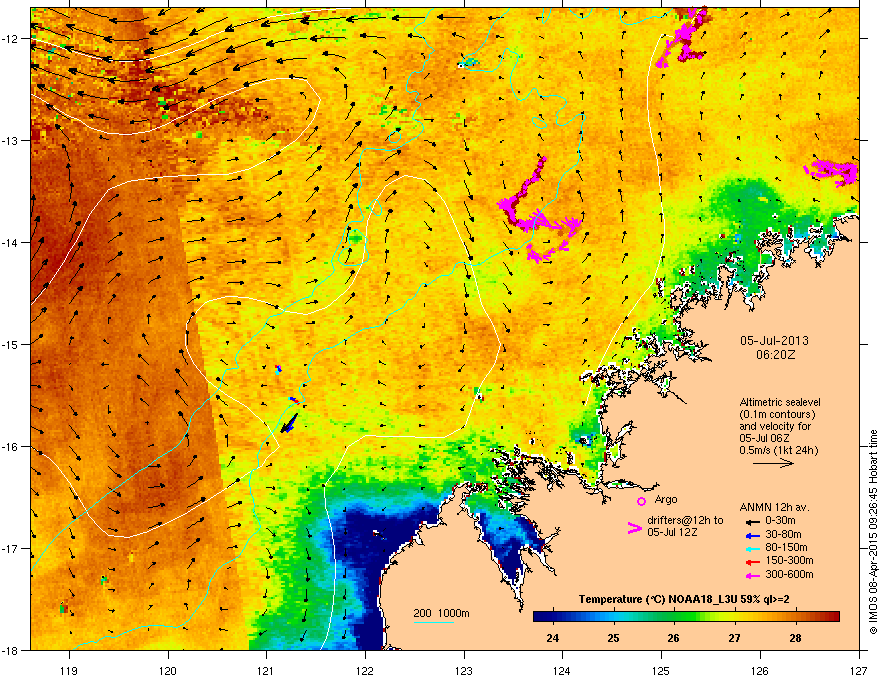
Task: Click the 'Altimetric sealevel' text
Action: point(780,402)
